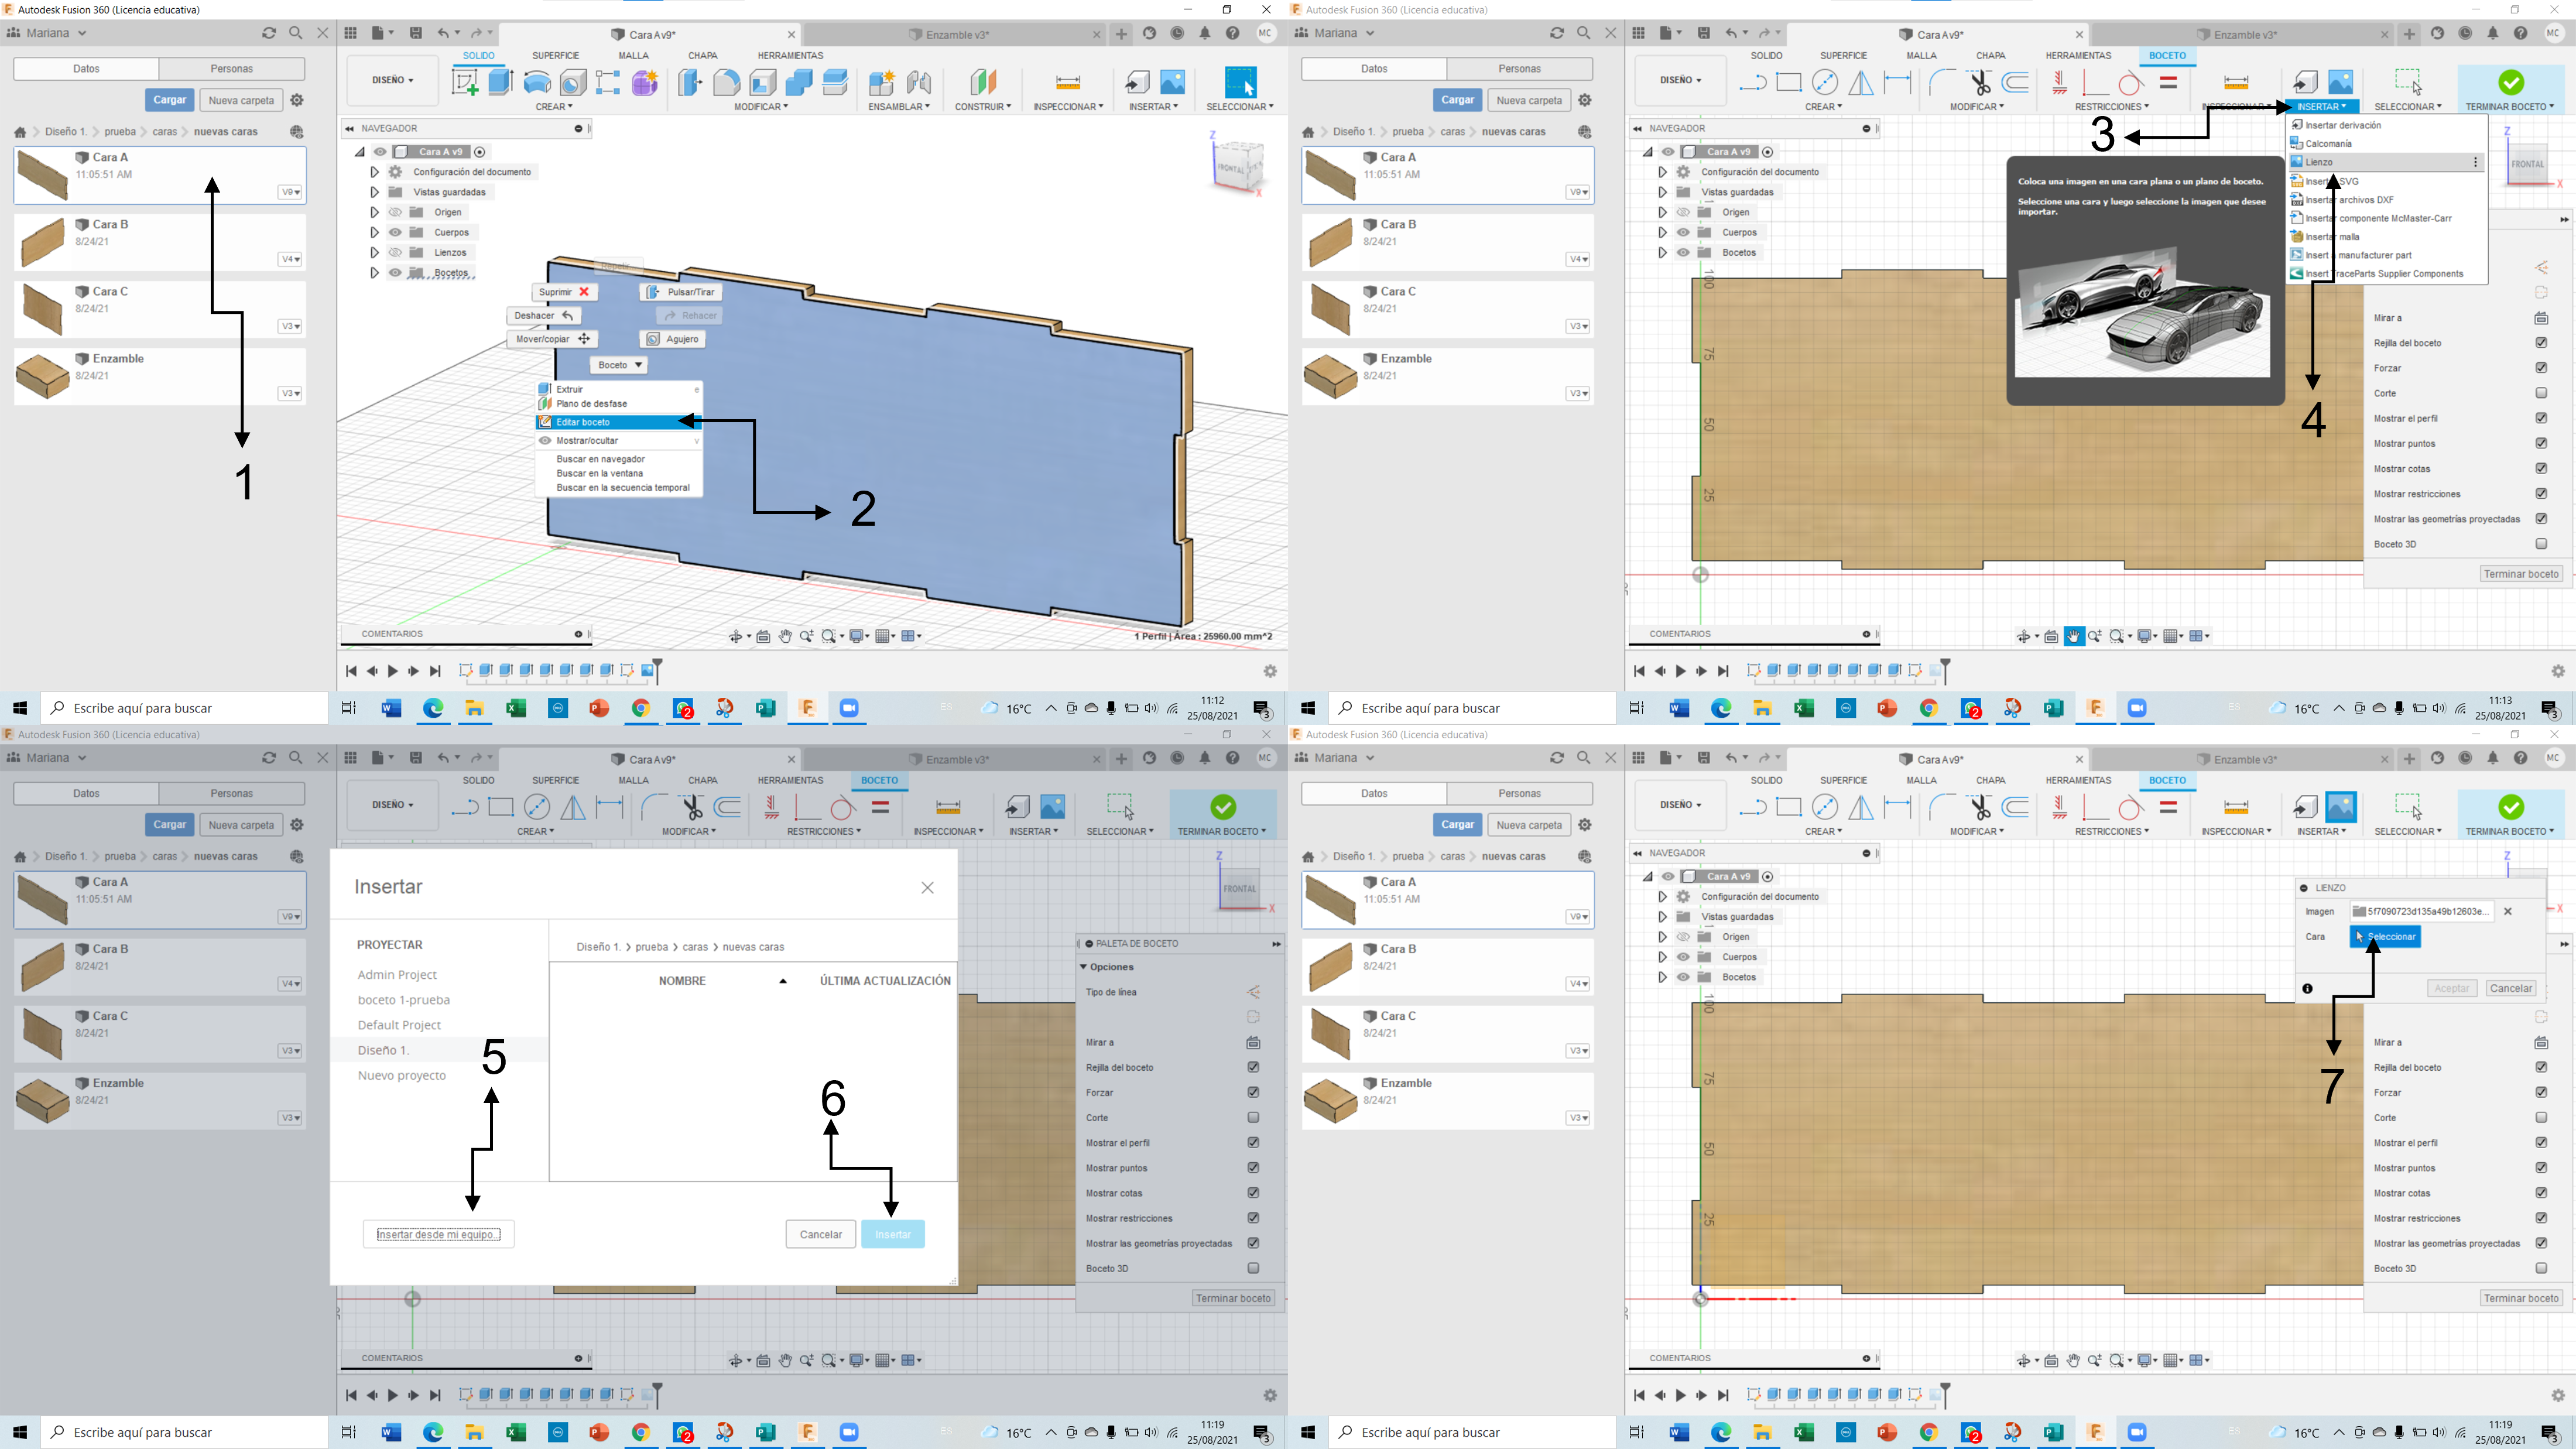Click the purple Create Form icon
The image size is (2576, 1449).
[x=645, y=82]
